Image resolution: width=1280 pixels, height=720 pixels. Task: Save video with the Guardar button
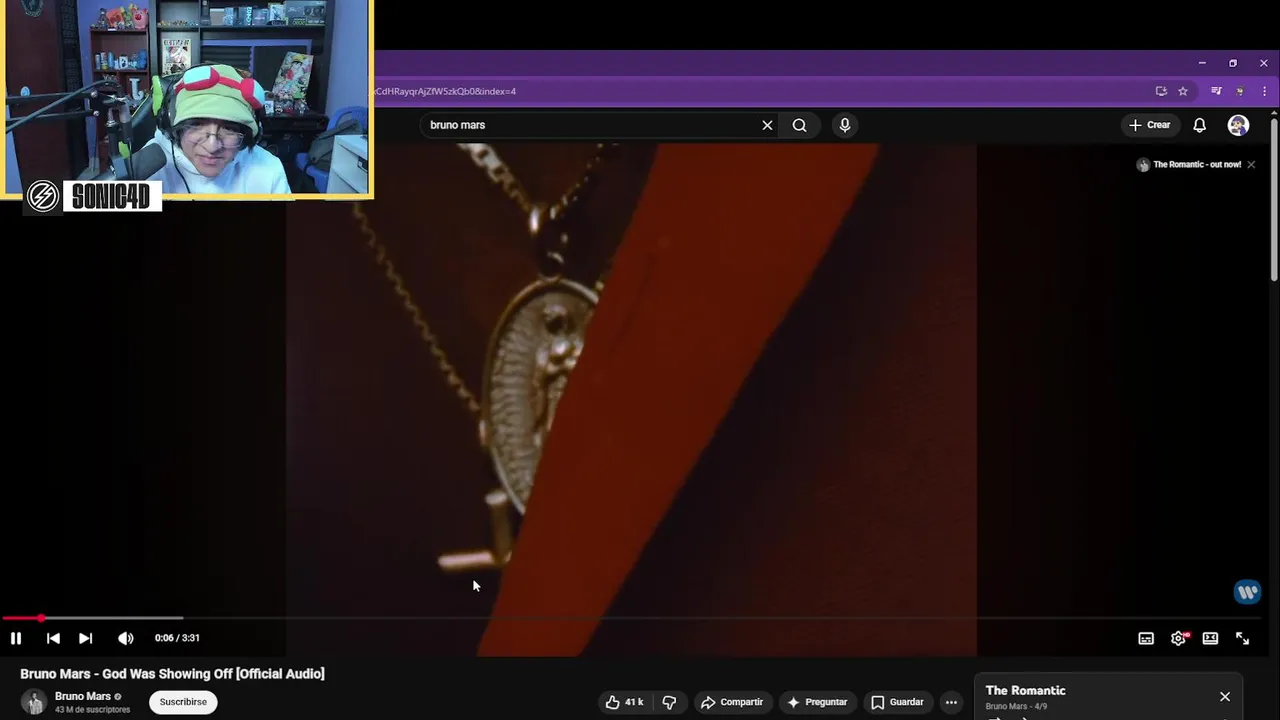click(897, 702)
